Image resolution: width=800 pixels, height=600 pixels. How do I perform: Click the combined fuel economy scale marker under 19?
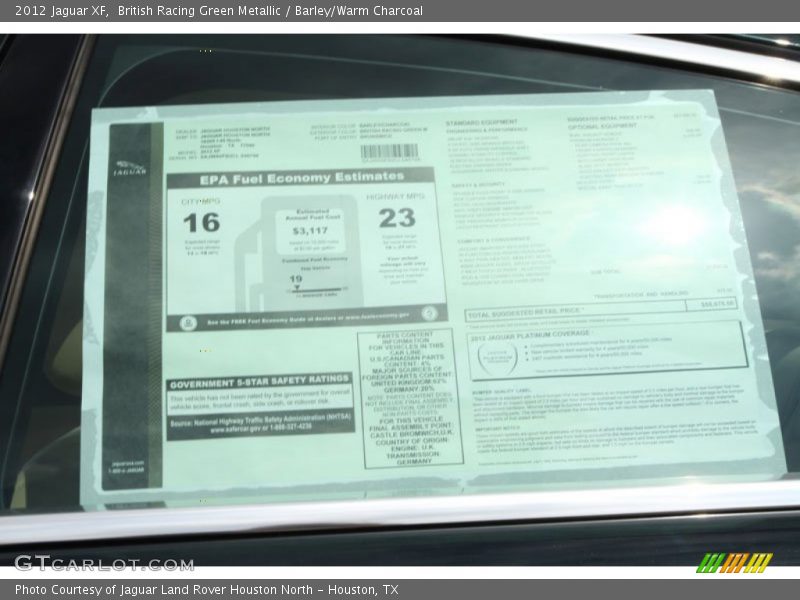297,289
